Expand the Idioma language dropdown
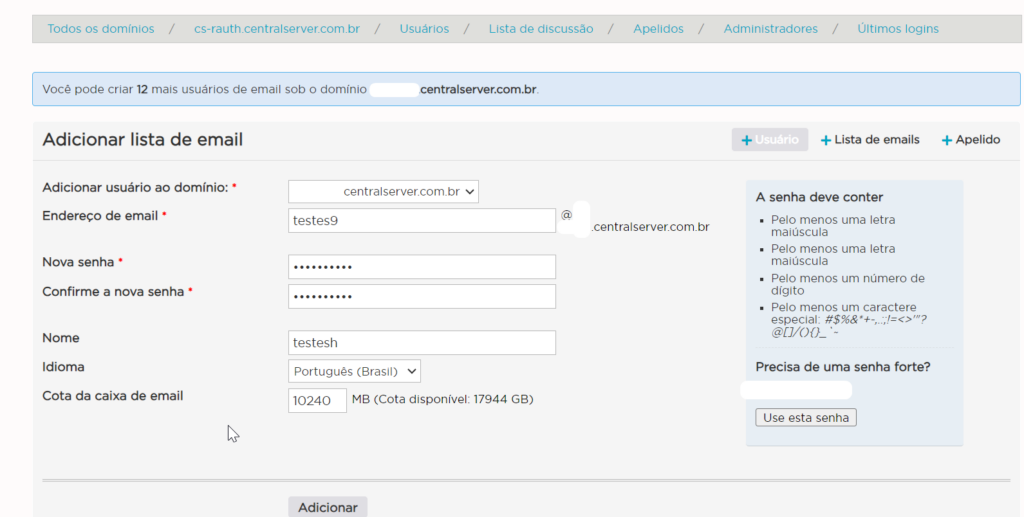 click(x=354, y=371)
